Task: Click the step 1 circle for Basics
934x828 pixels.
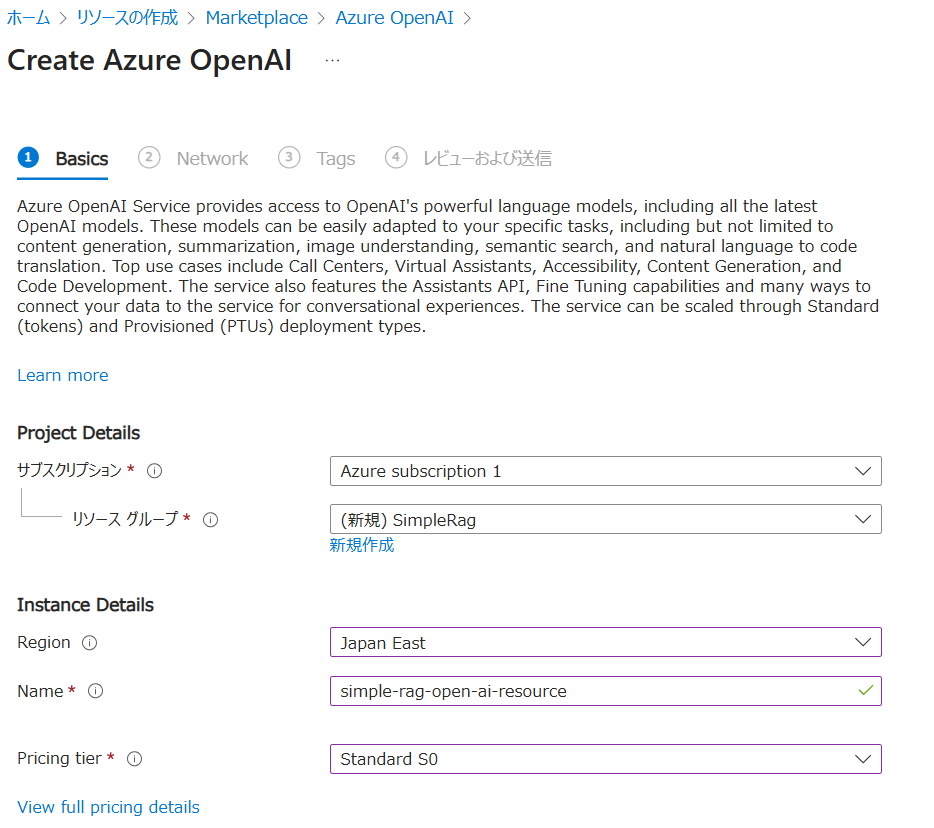Action: point(28,158)
